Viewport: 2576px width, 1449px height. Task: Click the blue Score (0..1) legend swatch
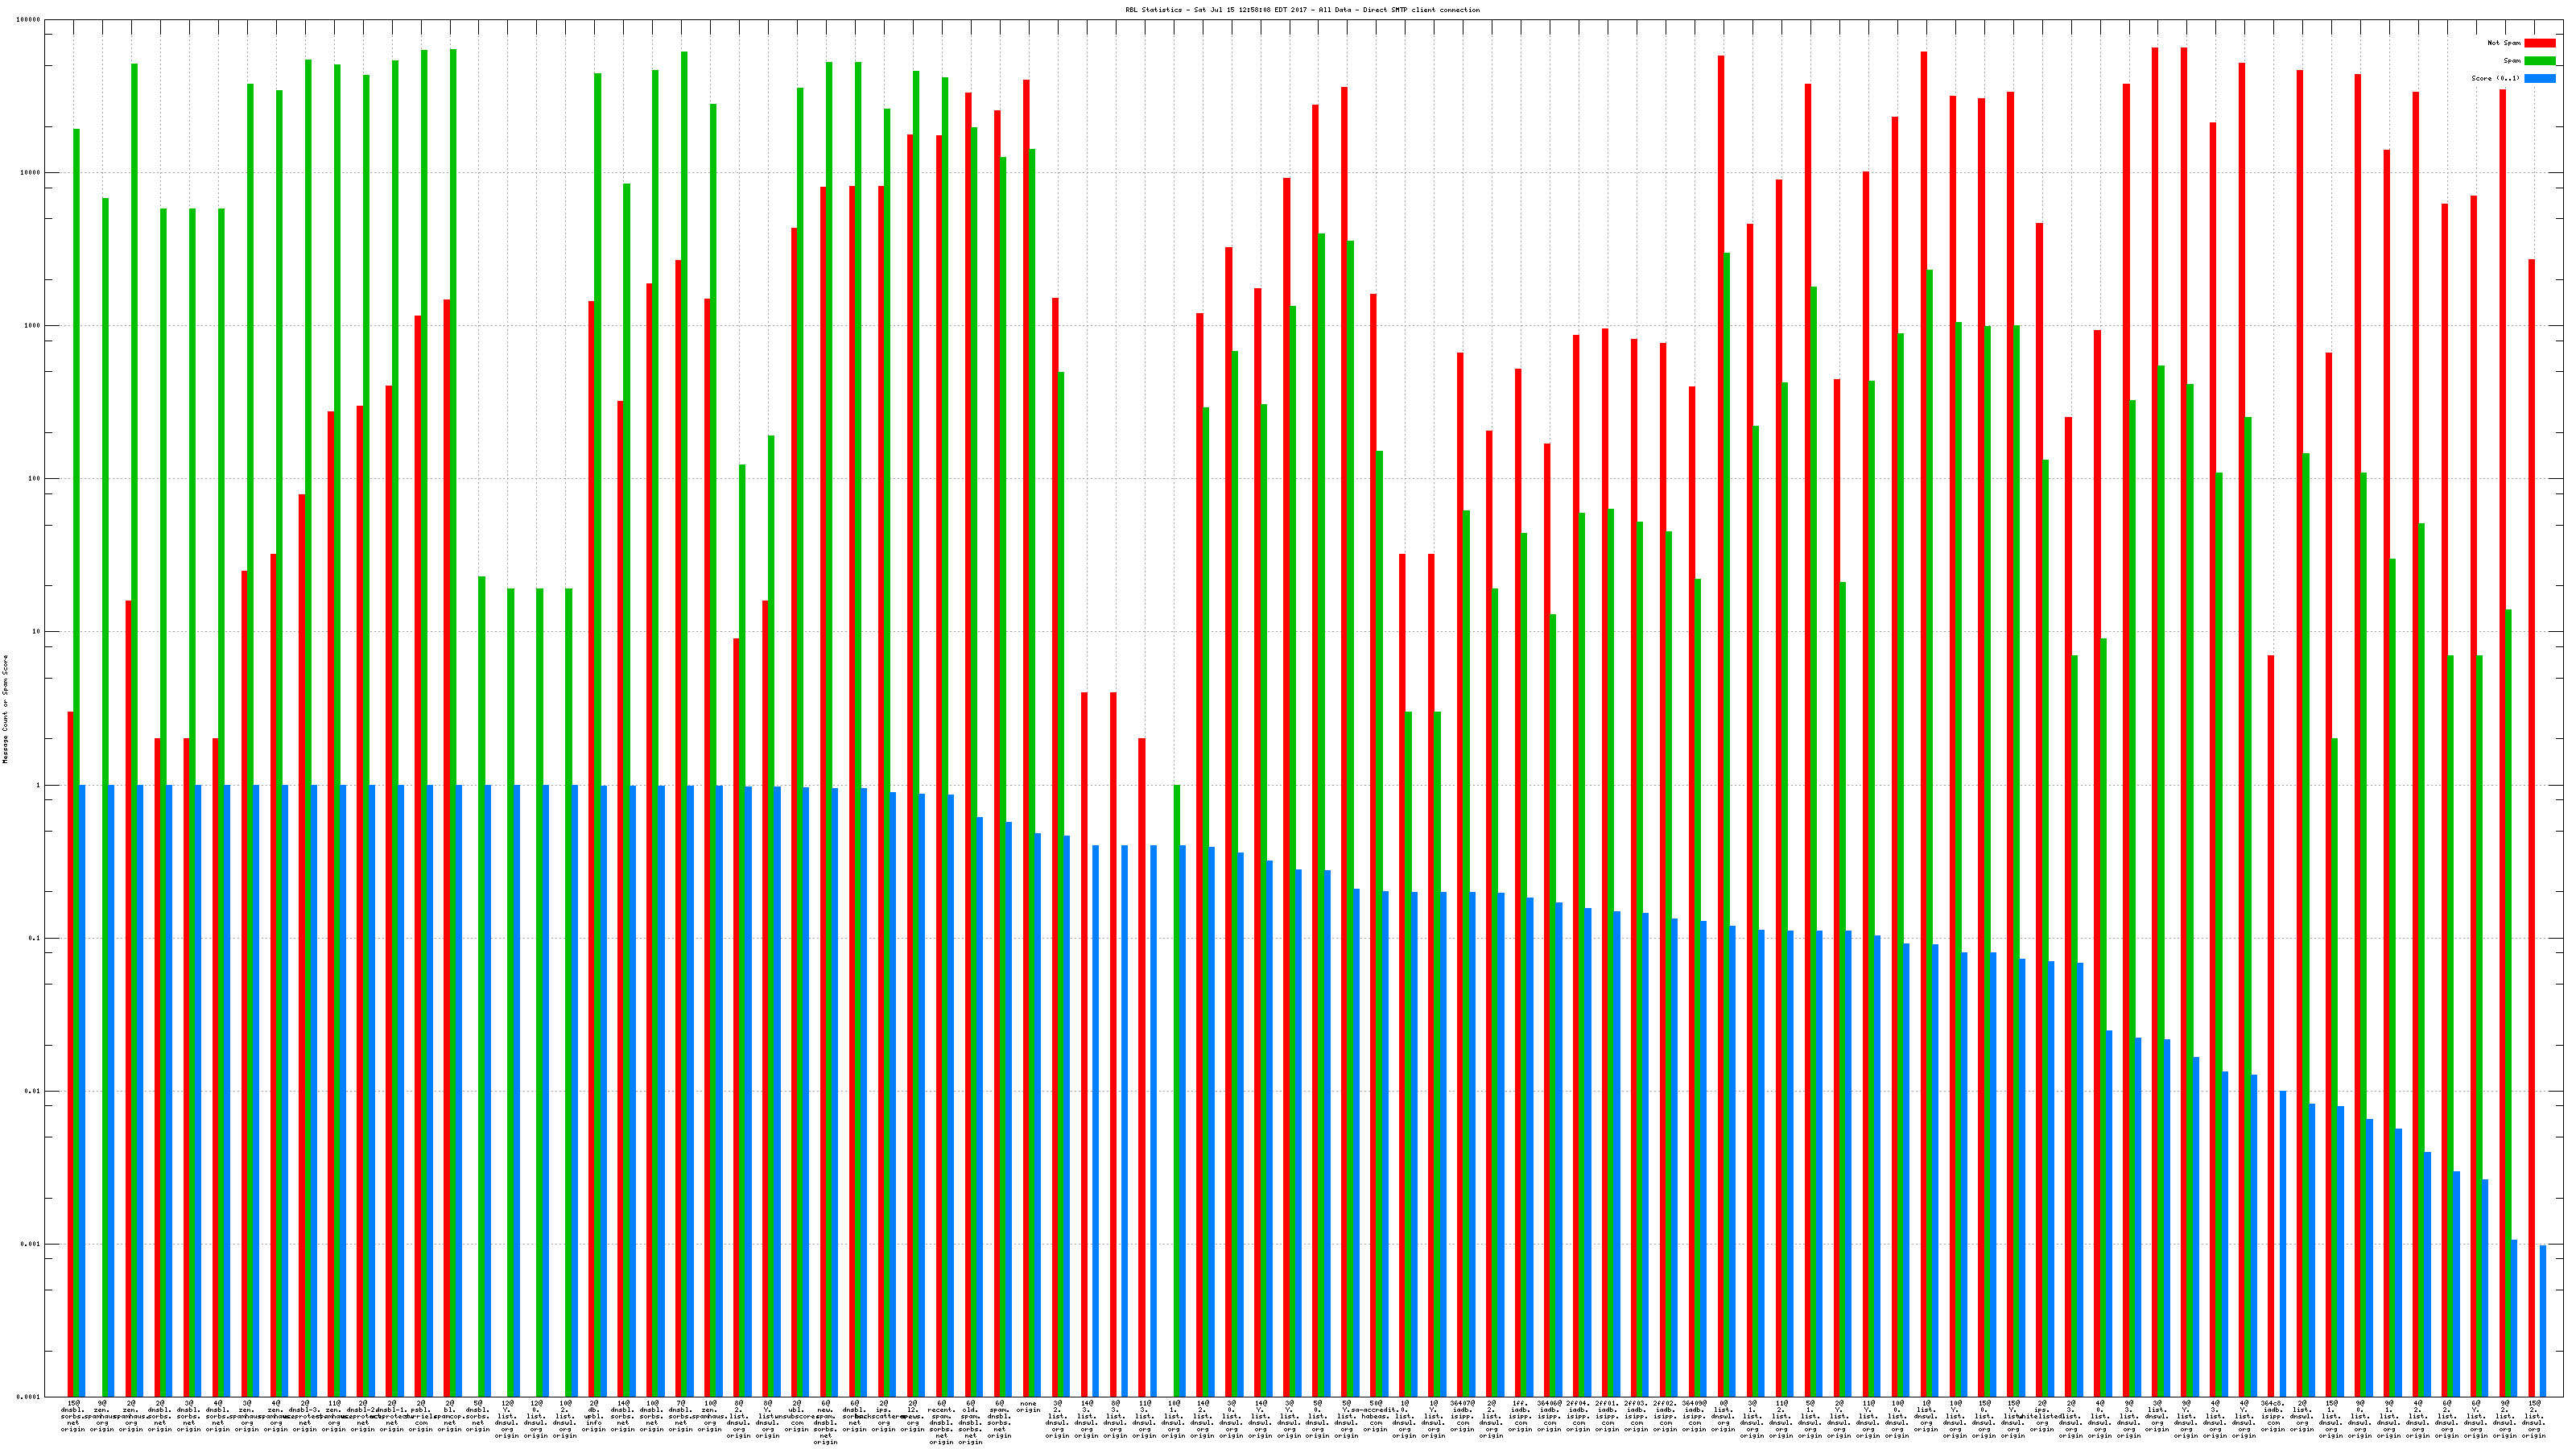tap(2540, 78)
